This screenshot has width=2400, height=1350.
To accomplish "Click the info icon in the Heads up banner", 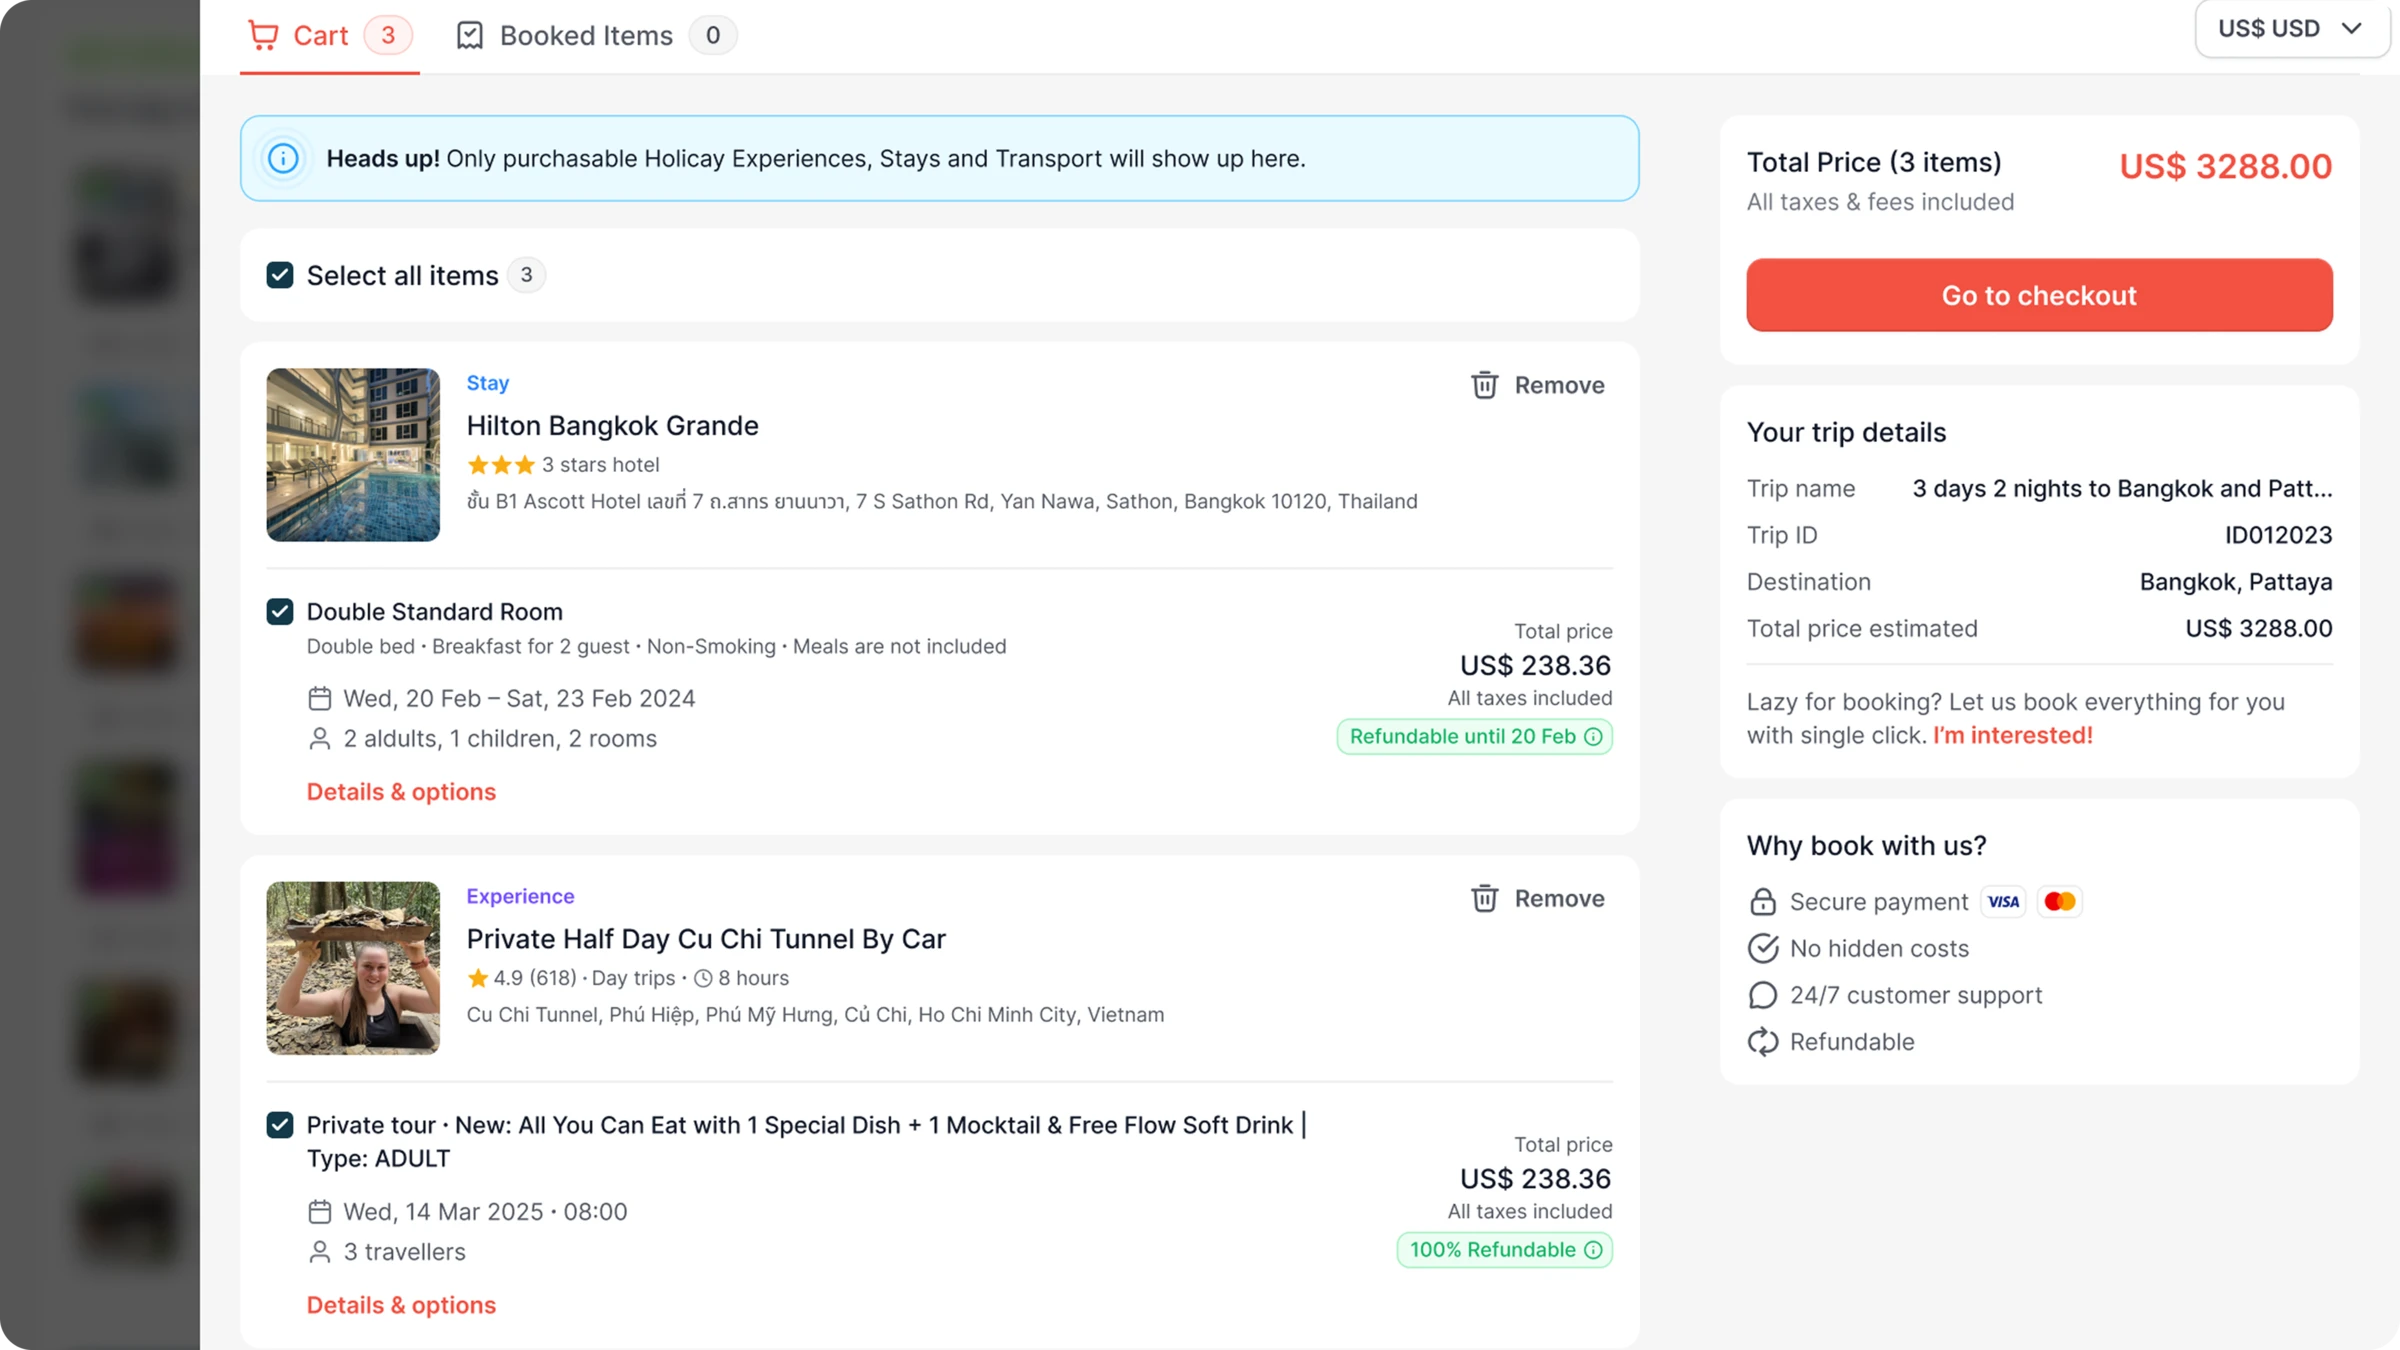I will 283,158.
